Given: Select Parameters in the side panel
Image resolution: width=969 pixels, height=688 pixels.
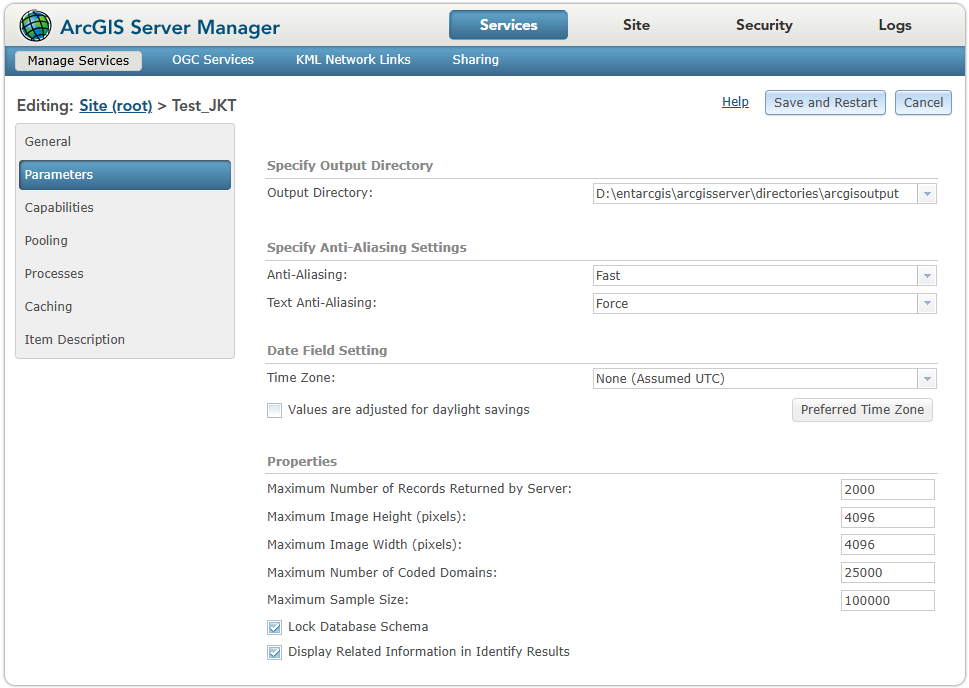Looking at the screenshot, I should 125,175.
